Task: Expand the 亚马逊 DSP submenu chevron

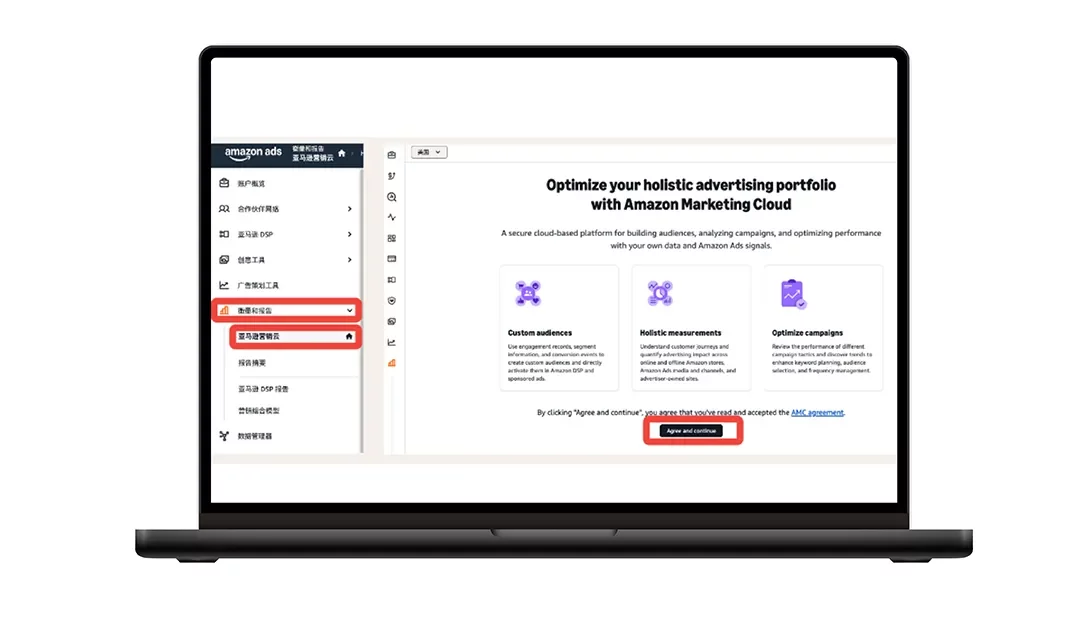Action: click(349, 235)
